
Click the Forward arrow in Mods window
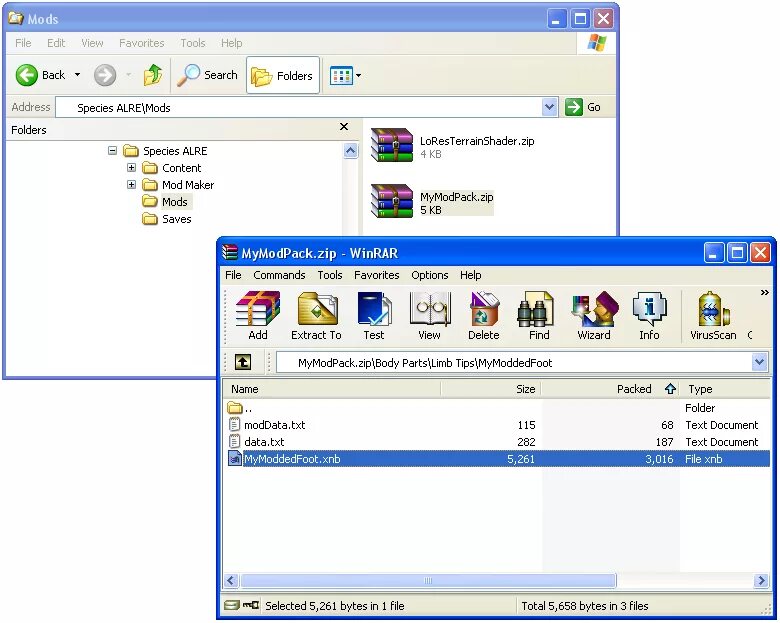tap(105, 75)
